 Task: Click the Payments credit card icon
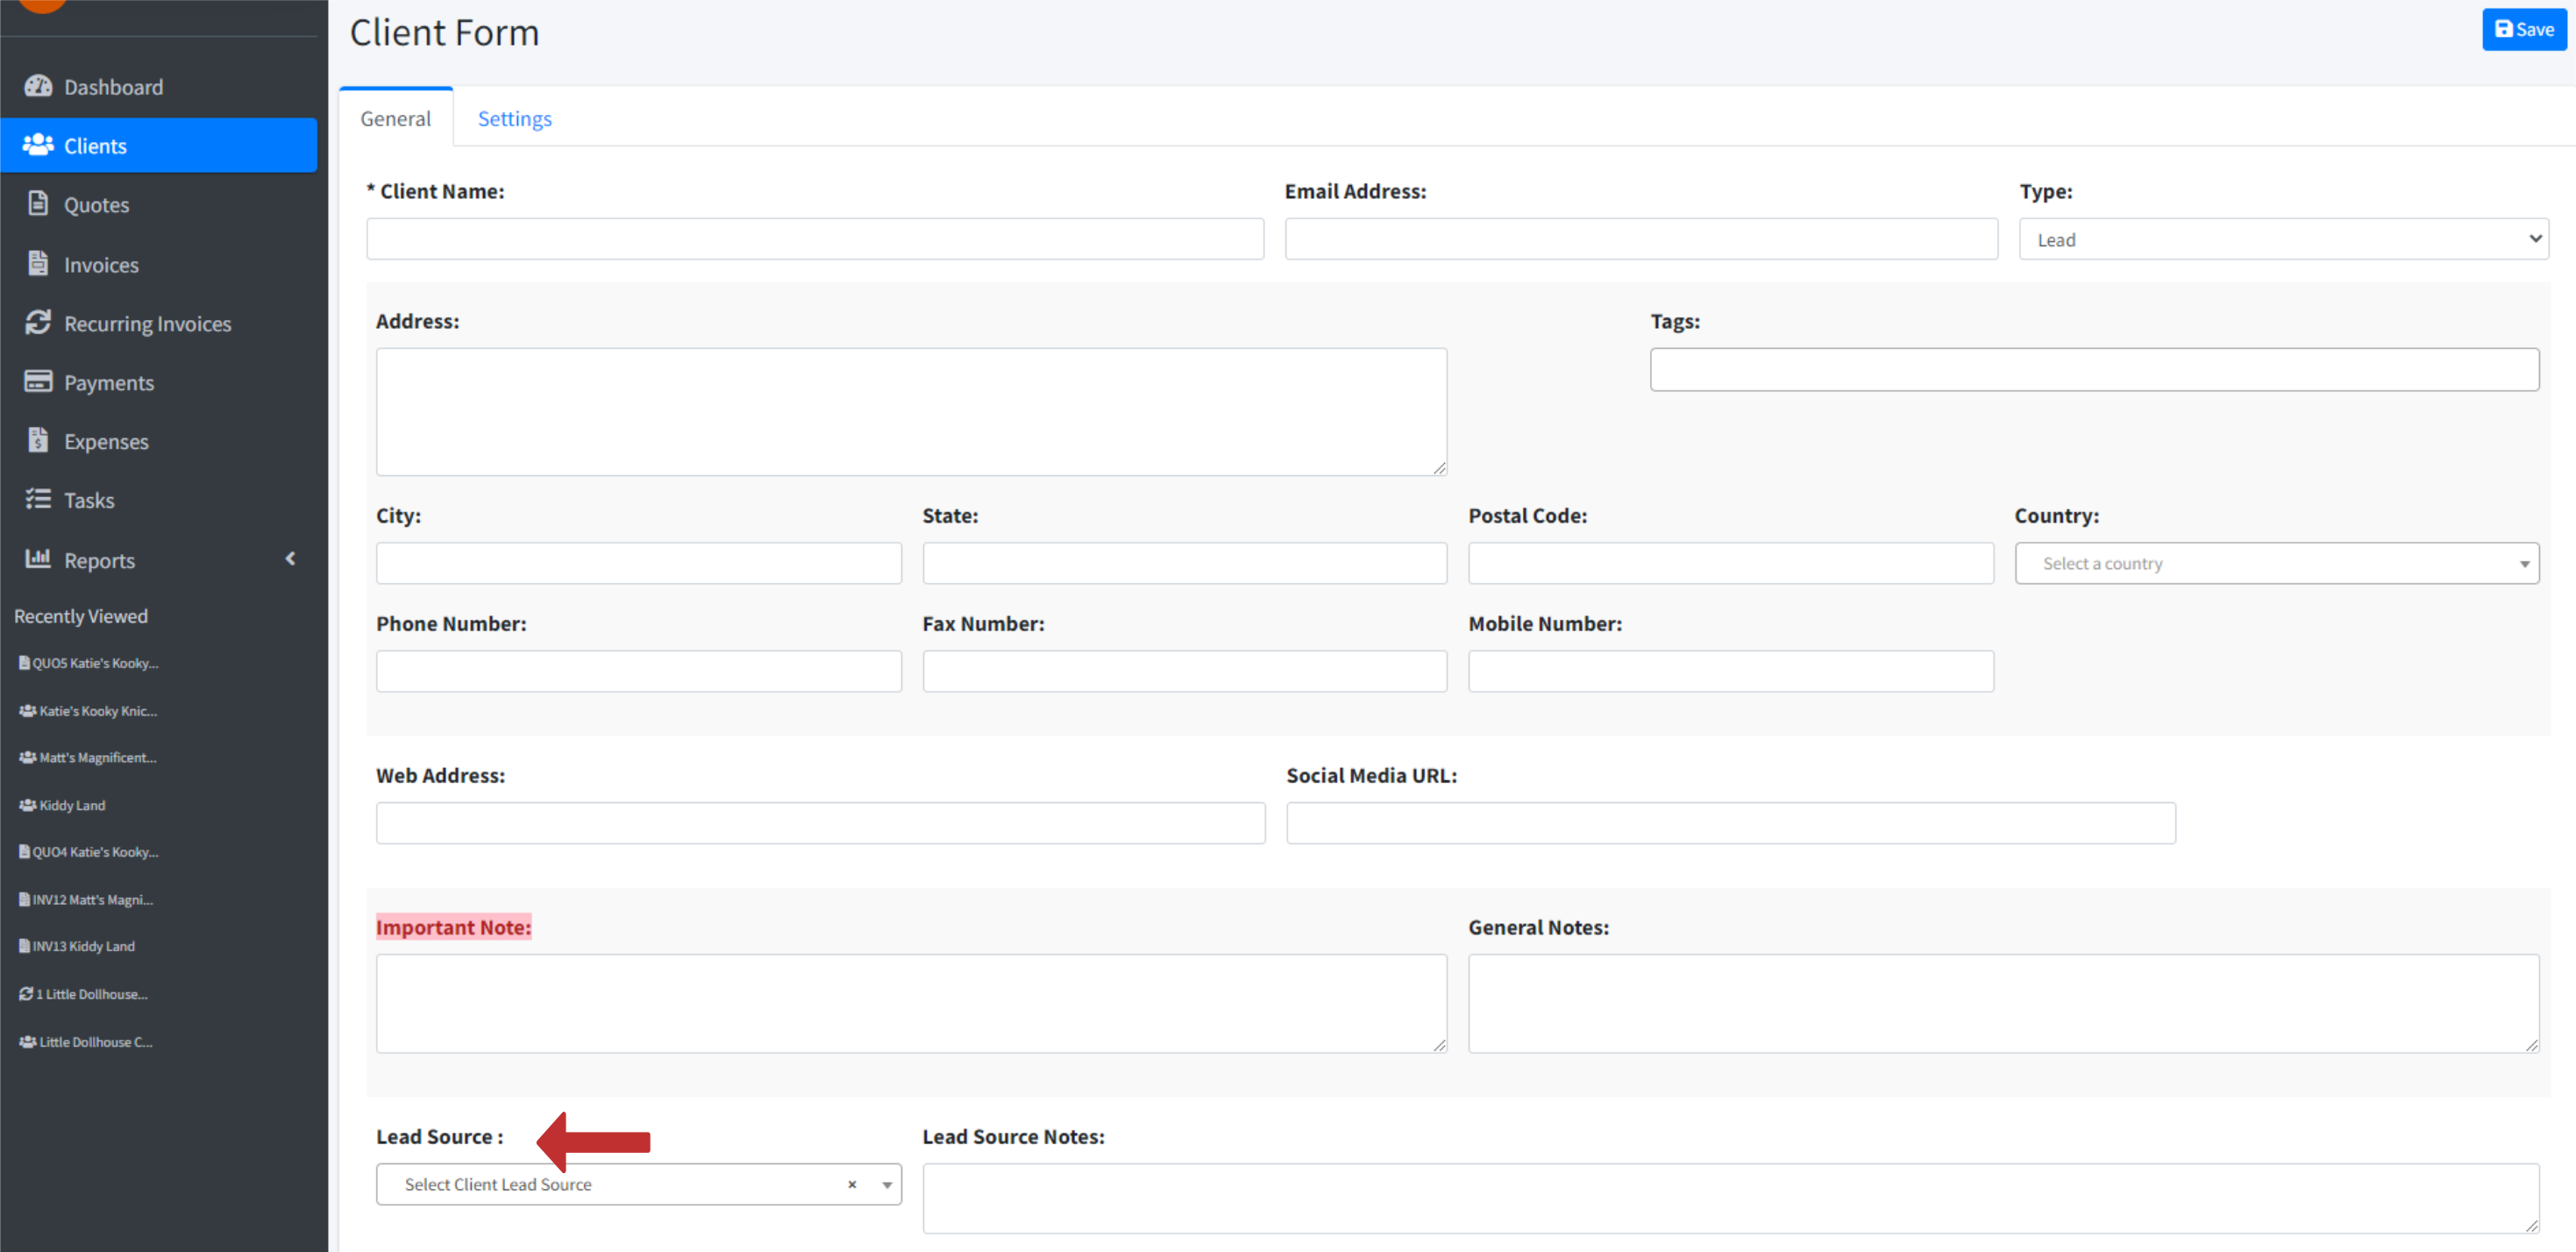point(38,382)
